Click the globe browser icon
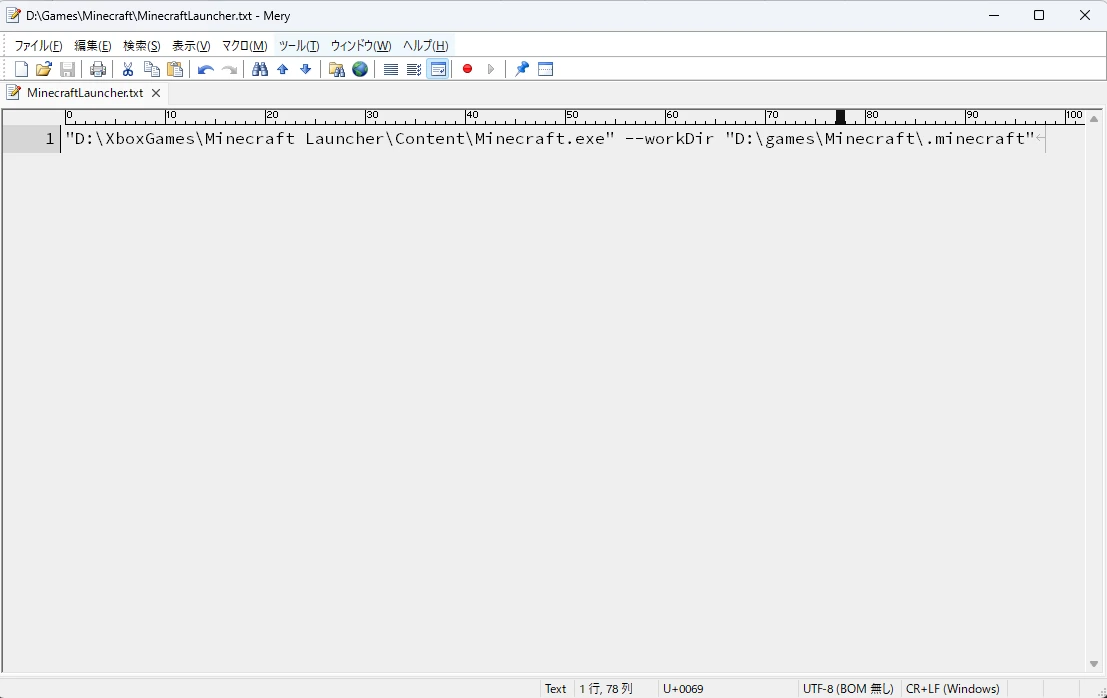Screen dimensions: 1107x698 [x=360, y=69]
